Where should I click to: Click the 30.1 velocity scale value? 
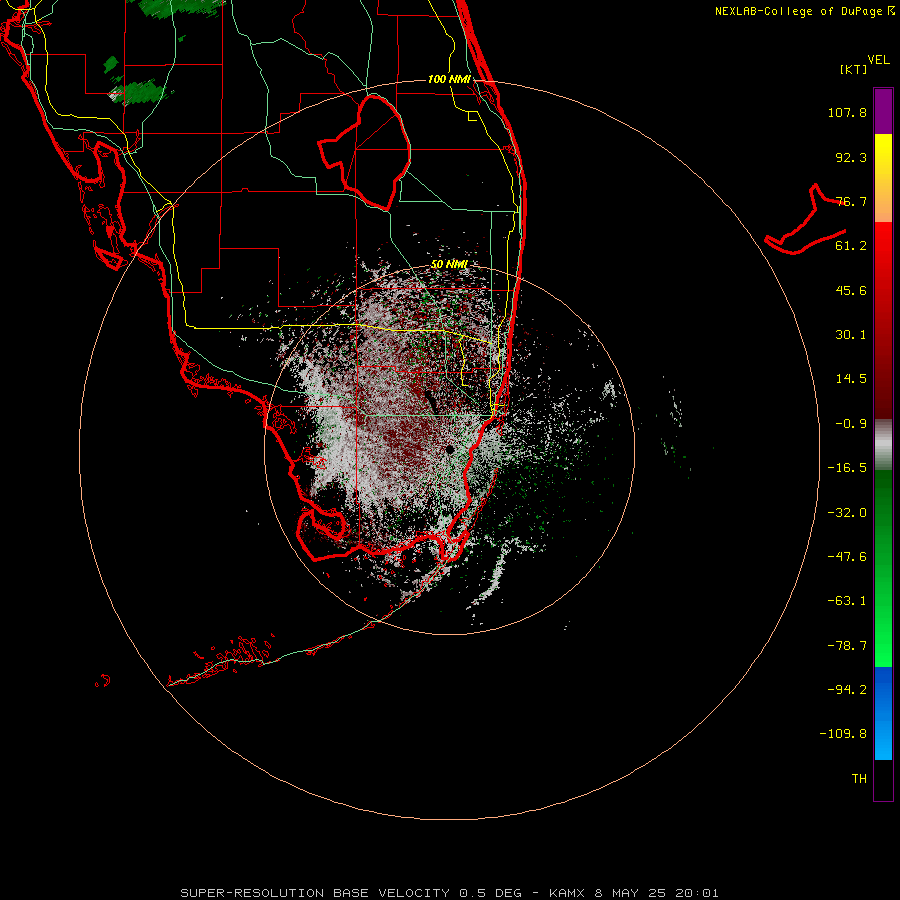851,335
